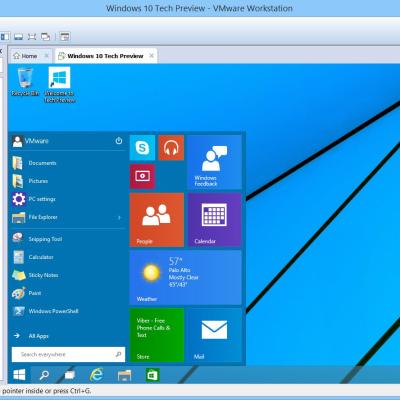Screen dimensions: 400x400
Task: Open Documents from the Start menu
Action: click(68, 163)
